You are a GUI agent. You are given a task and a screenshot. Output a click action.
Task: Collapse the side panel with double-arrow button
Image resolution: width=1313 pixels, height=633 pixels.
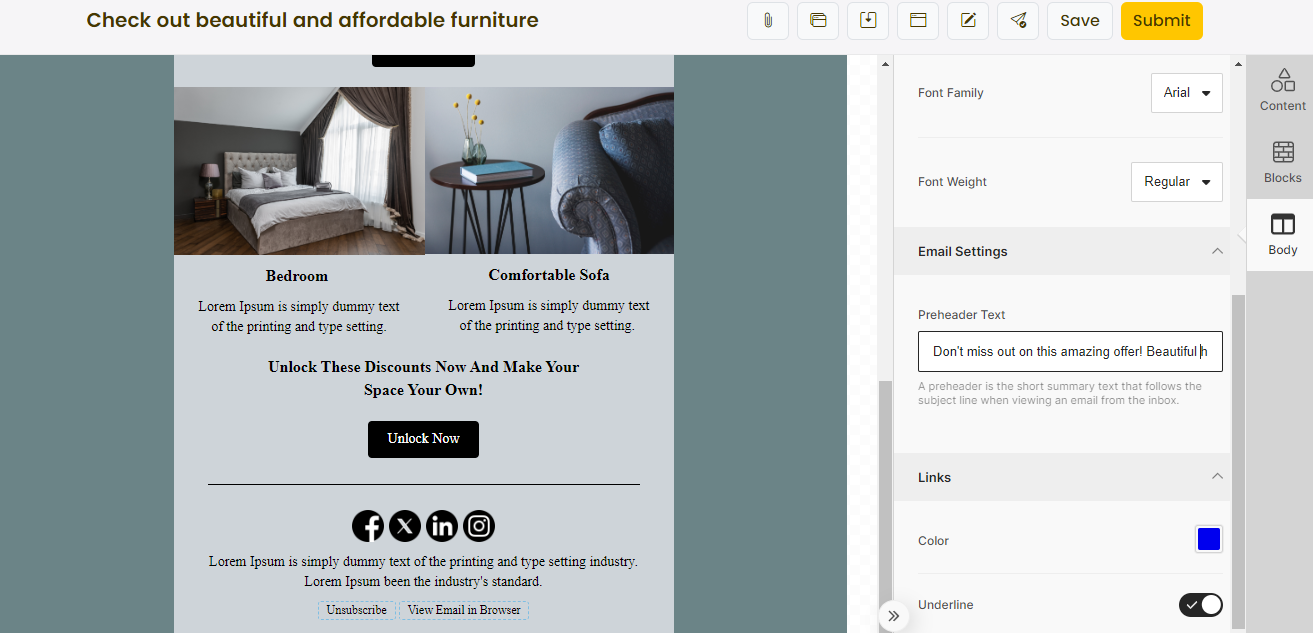pos(893,616)
